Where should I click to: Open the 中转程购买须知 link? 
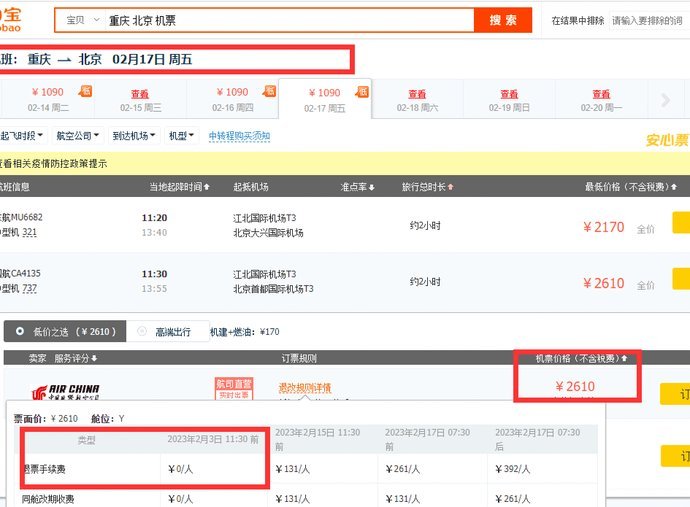click(239, 136)
